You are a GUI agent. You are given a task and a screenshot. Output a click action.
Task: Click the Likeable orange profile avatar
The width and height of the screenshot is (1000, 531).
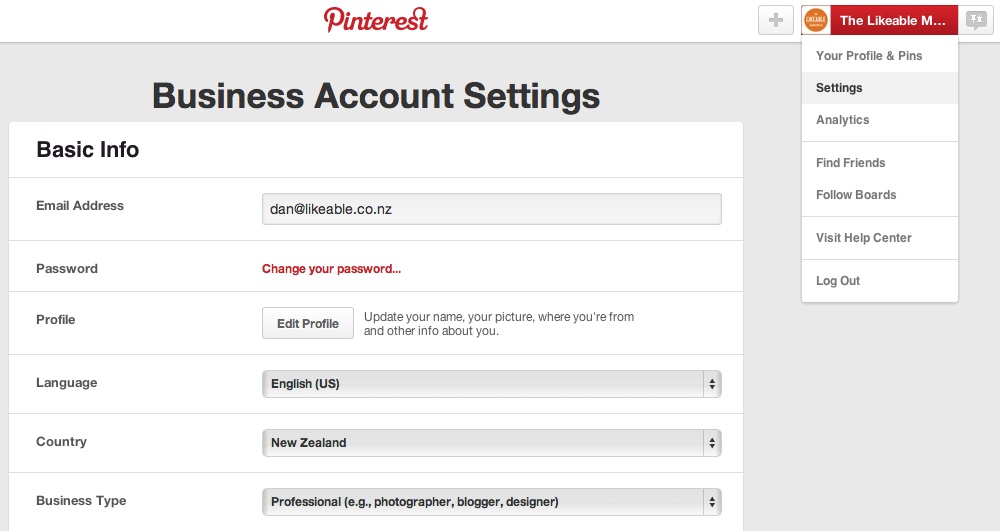[816, 20]
